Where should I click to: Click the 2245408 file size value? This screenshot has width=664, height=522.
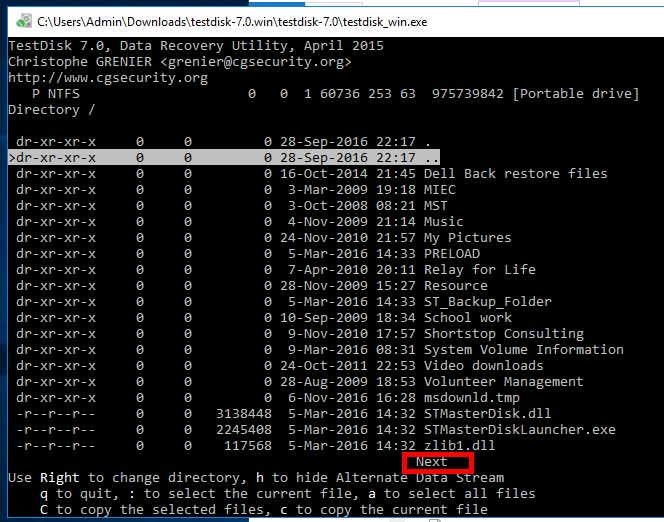click(x=244, y=430)
